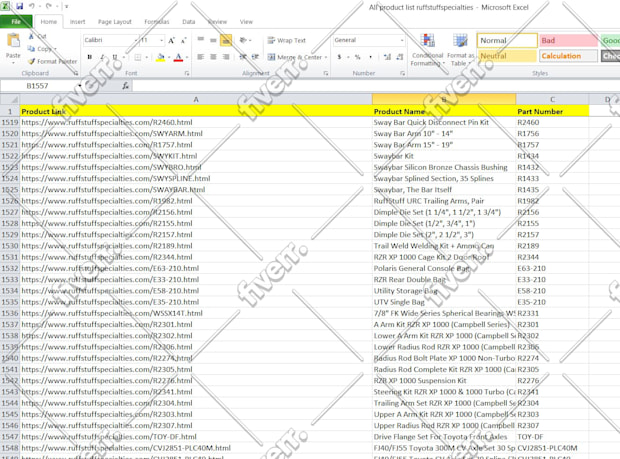
Task: Open the Name Box dropdown arrow
Action: [x=79, y=86]
